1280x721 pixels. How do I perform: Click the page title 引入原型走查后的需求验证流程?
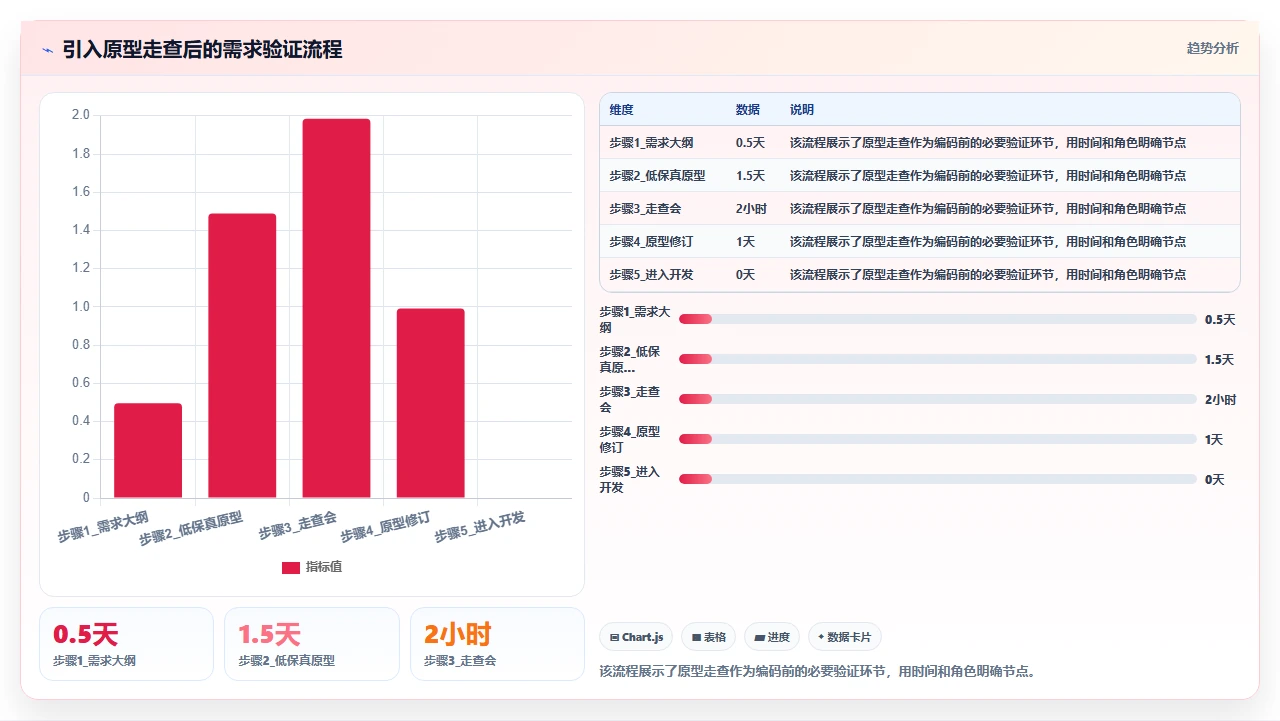[202, 49]
